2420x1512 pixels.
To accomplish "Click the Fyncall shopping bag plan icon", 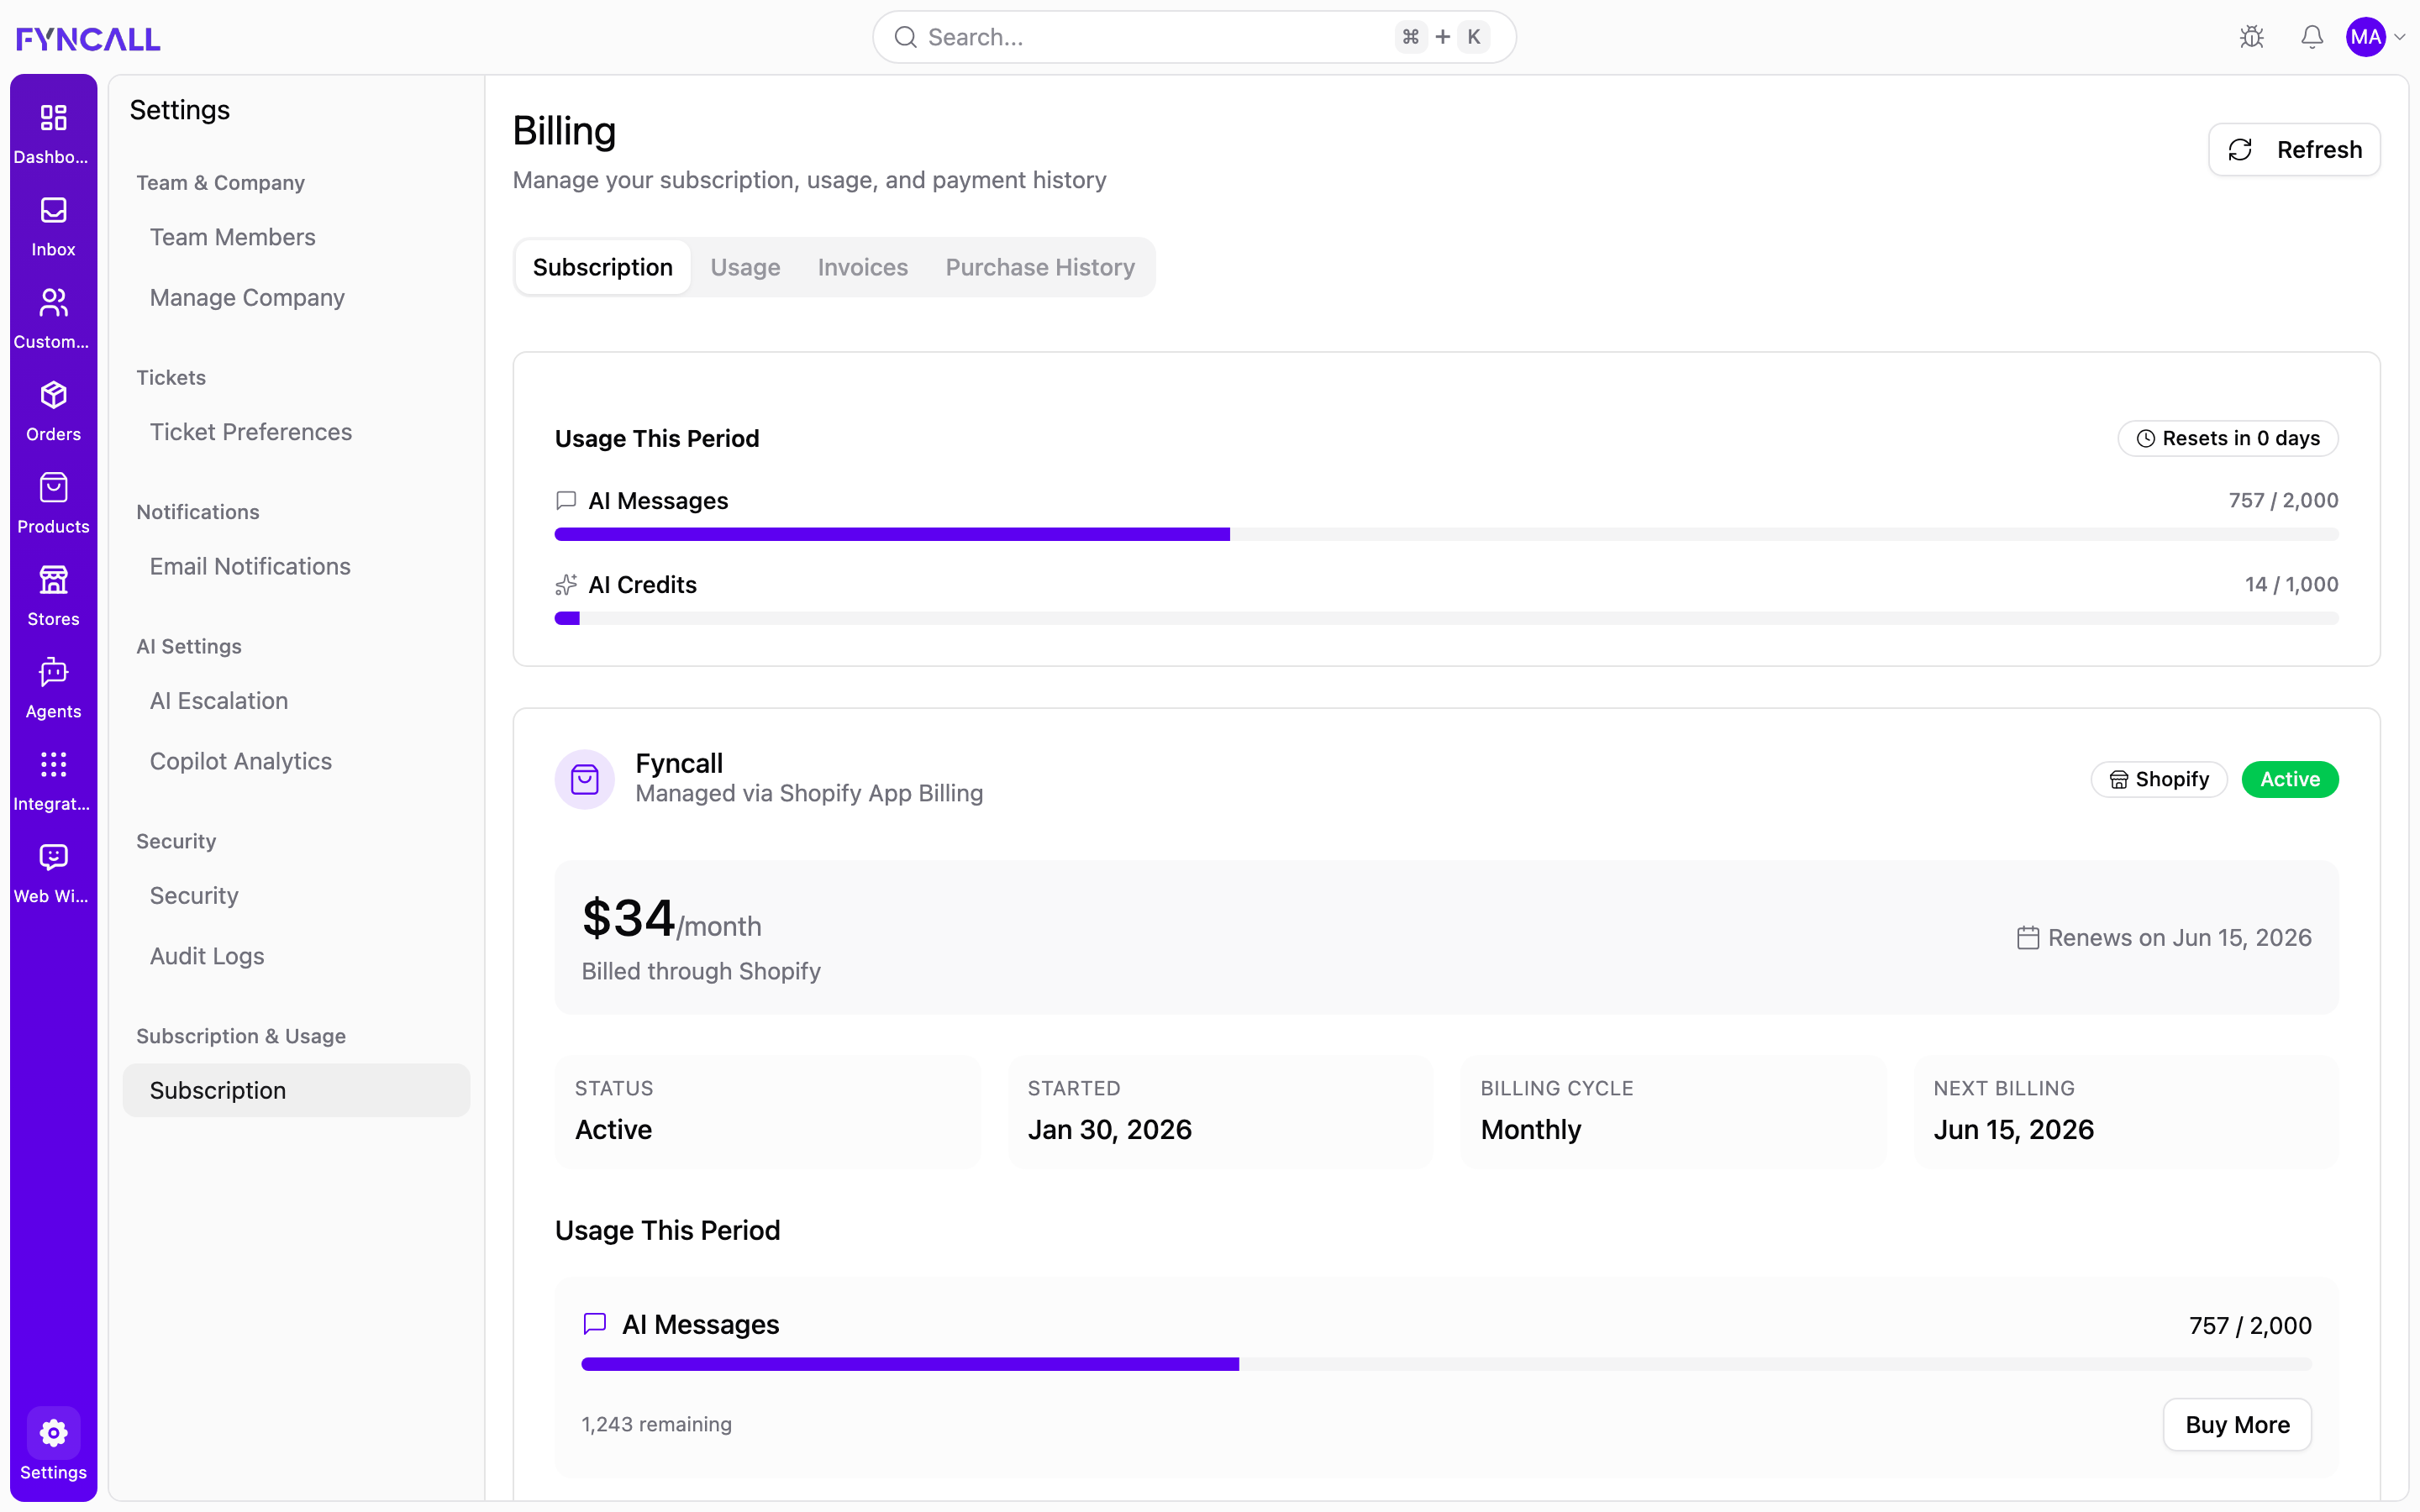I will coord(585,779).
